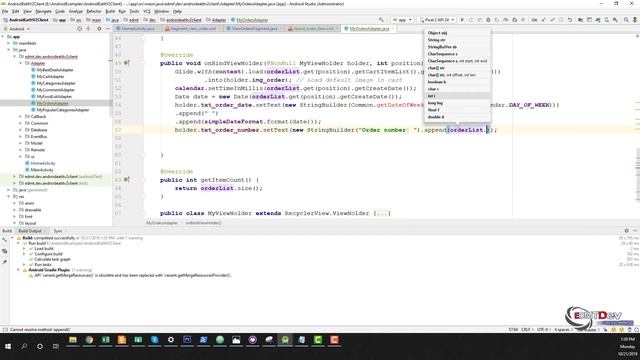Close the MyOrdersAdapter.java tab
This screenshot has width=640, height=360.
pyautogui.click(x=393, y=29)
